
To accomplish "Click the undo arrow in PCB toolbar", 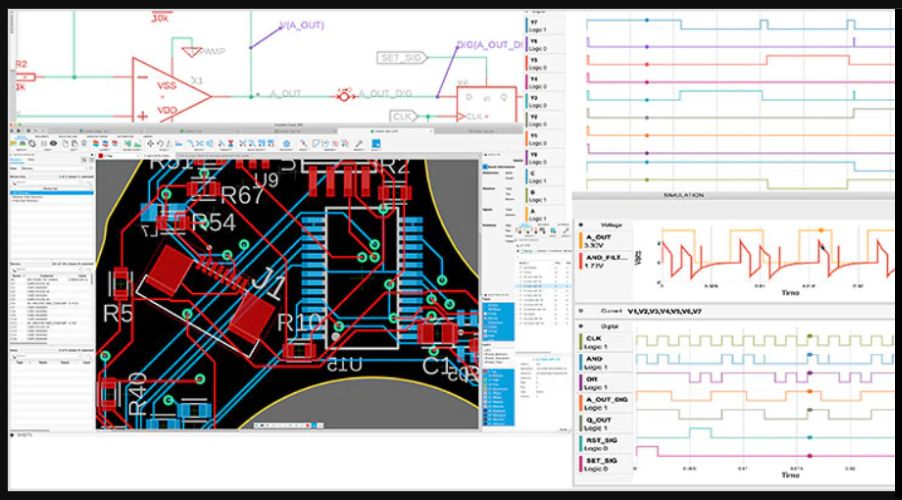I will [160, 143].
